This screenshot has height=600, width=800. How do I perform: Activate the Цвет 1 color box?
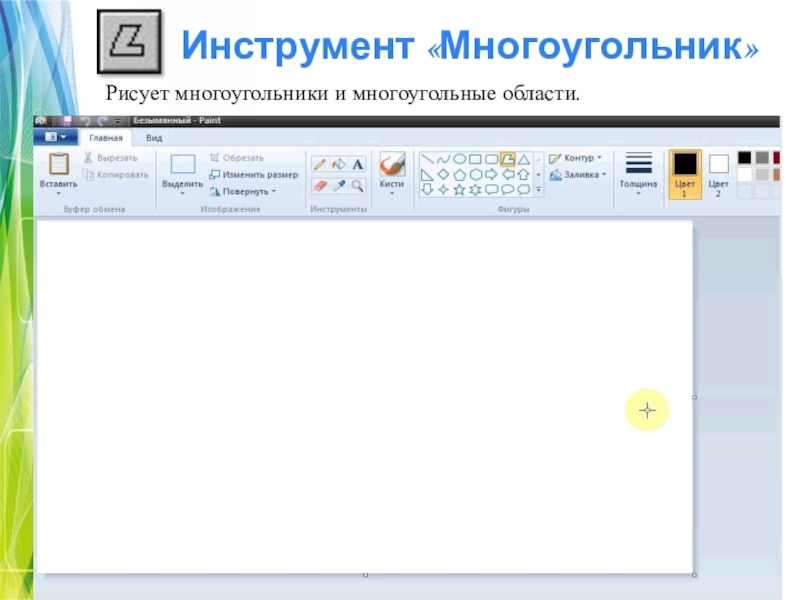tap(685, 174)
